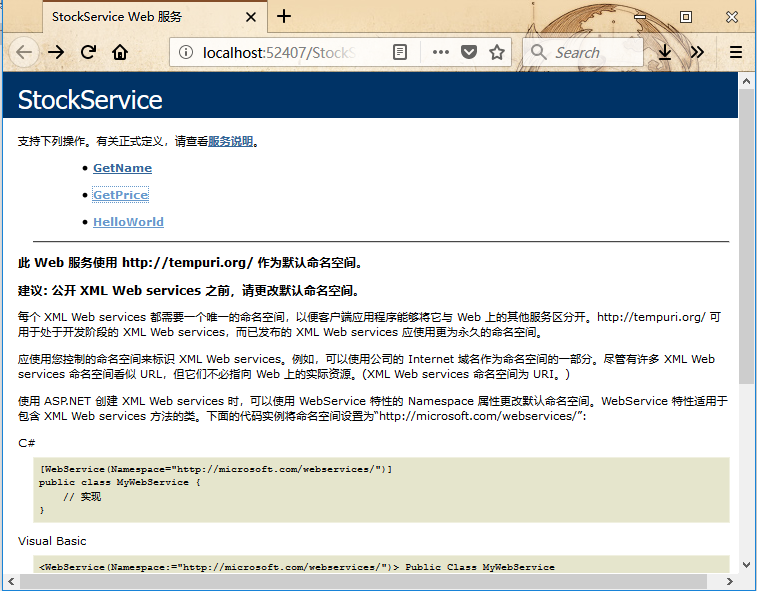Open the page actions three-dots menu

[x=440, y=52]
